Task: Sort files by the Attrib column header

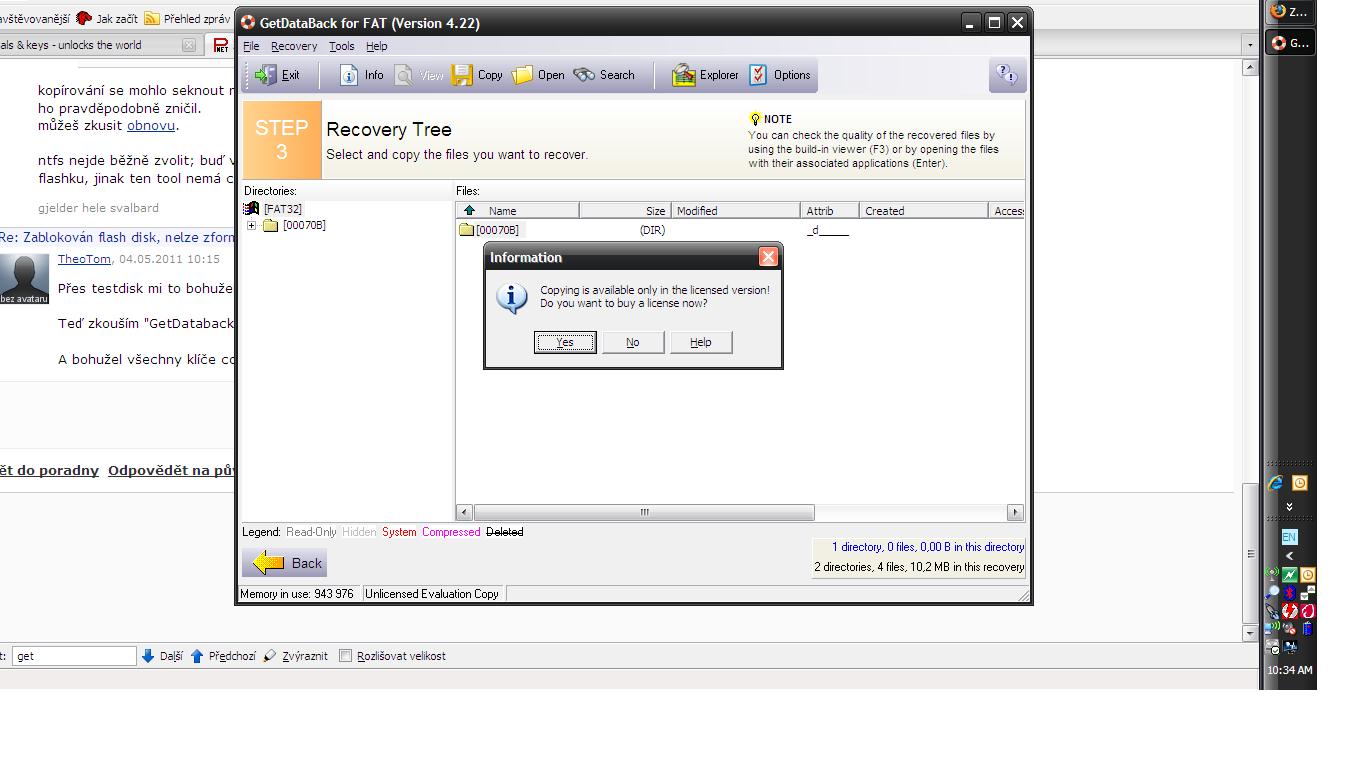Action: click(830, 210)
